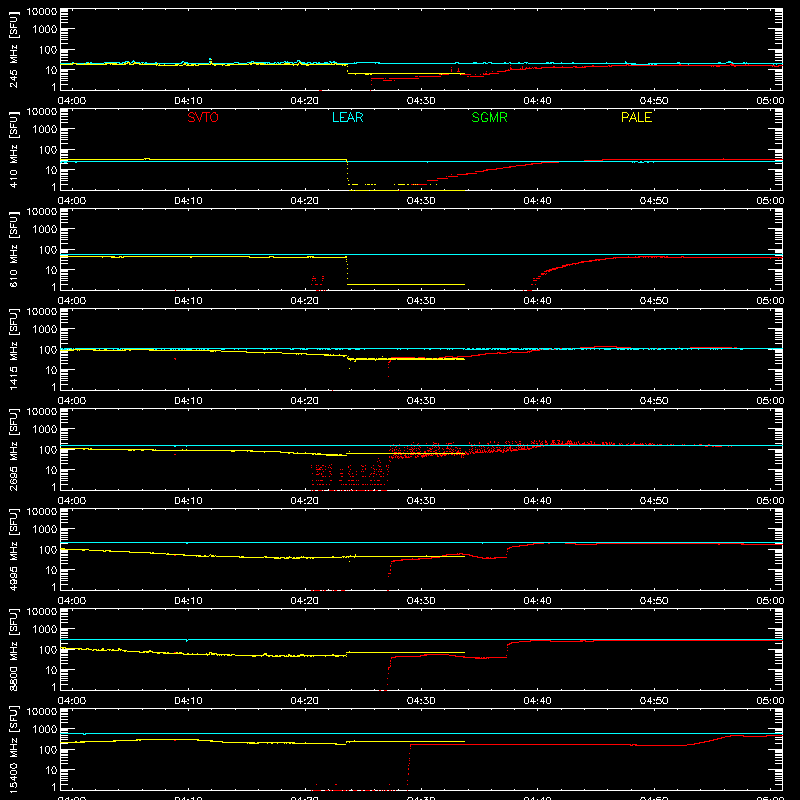This screenshot has width=800, height=800.
Task: Click 05:00 tick below the 8800 MHz panel
Action: [770, 701]
